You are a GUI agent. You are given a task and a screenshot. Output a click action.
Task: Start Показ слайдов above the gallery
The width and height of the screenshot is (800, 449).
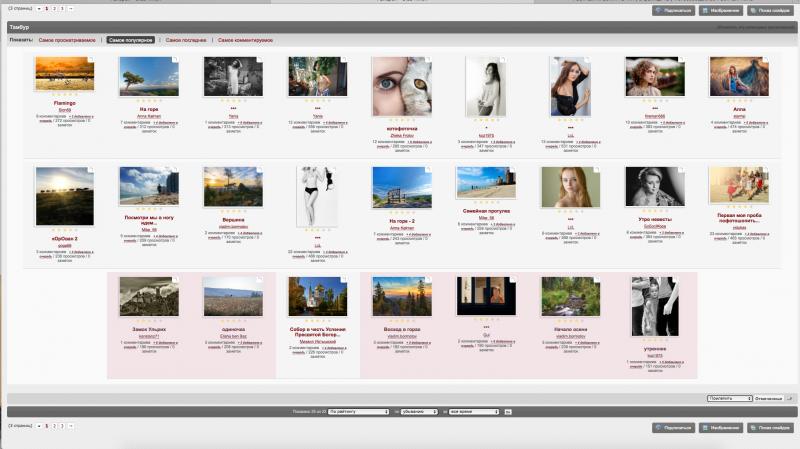[x=769, y=10]
